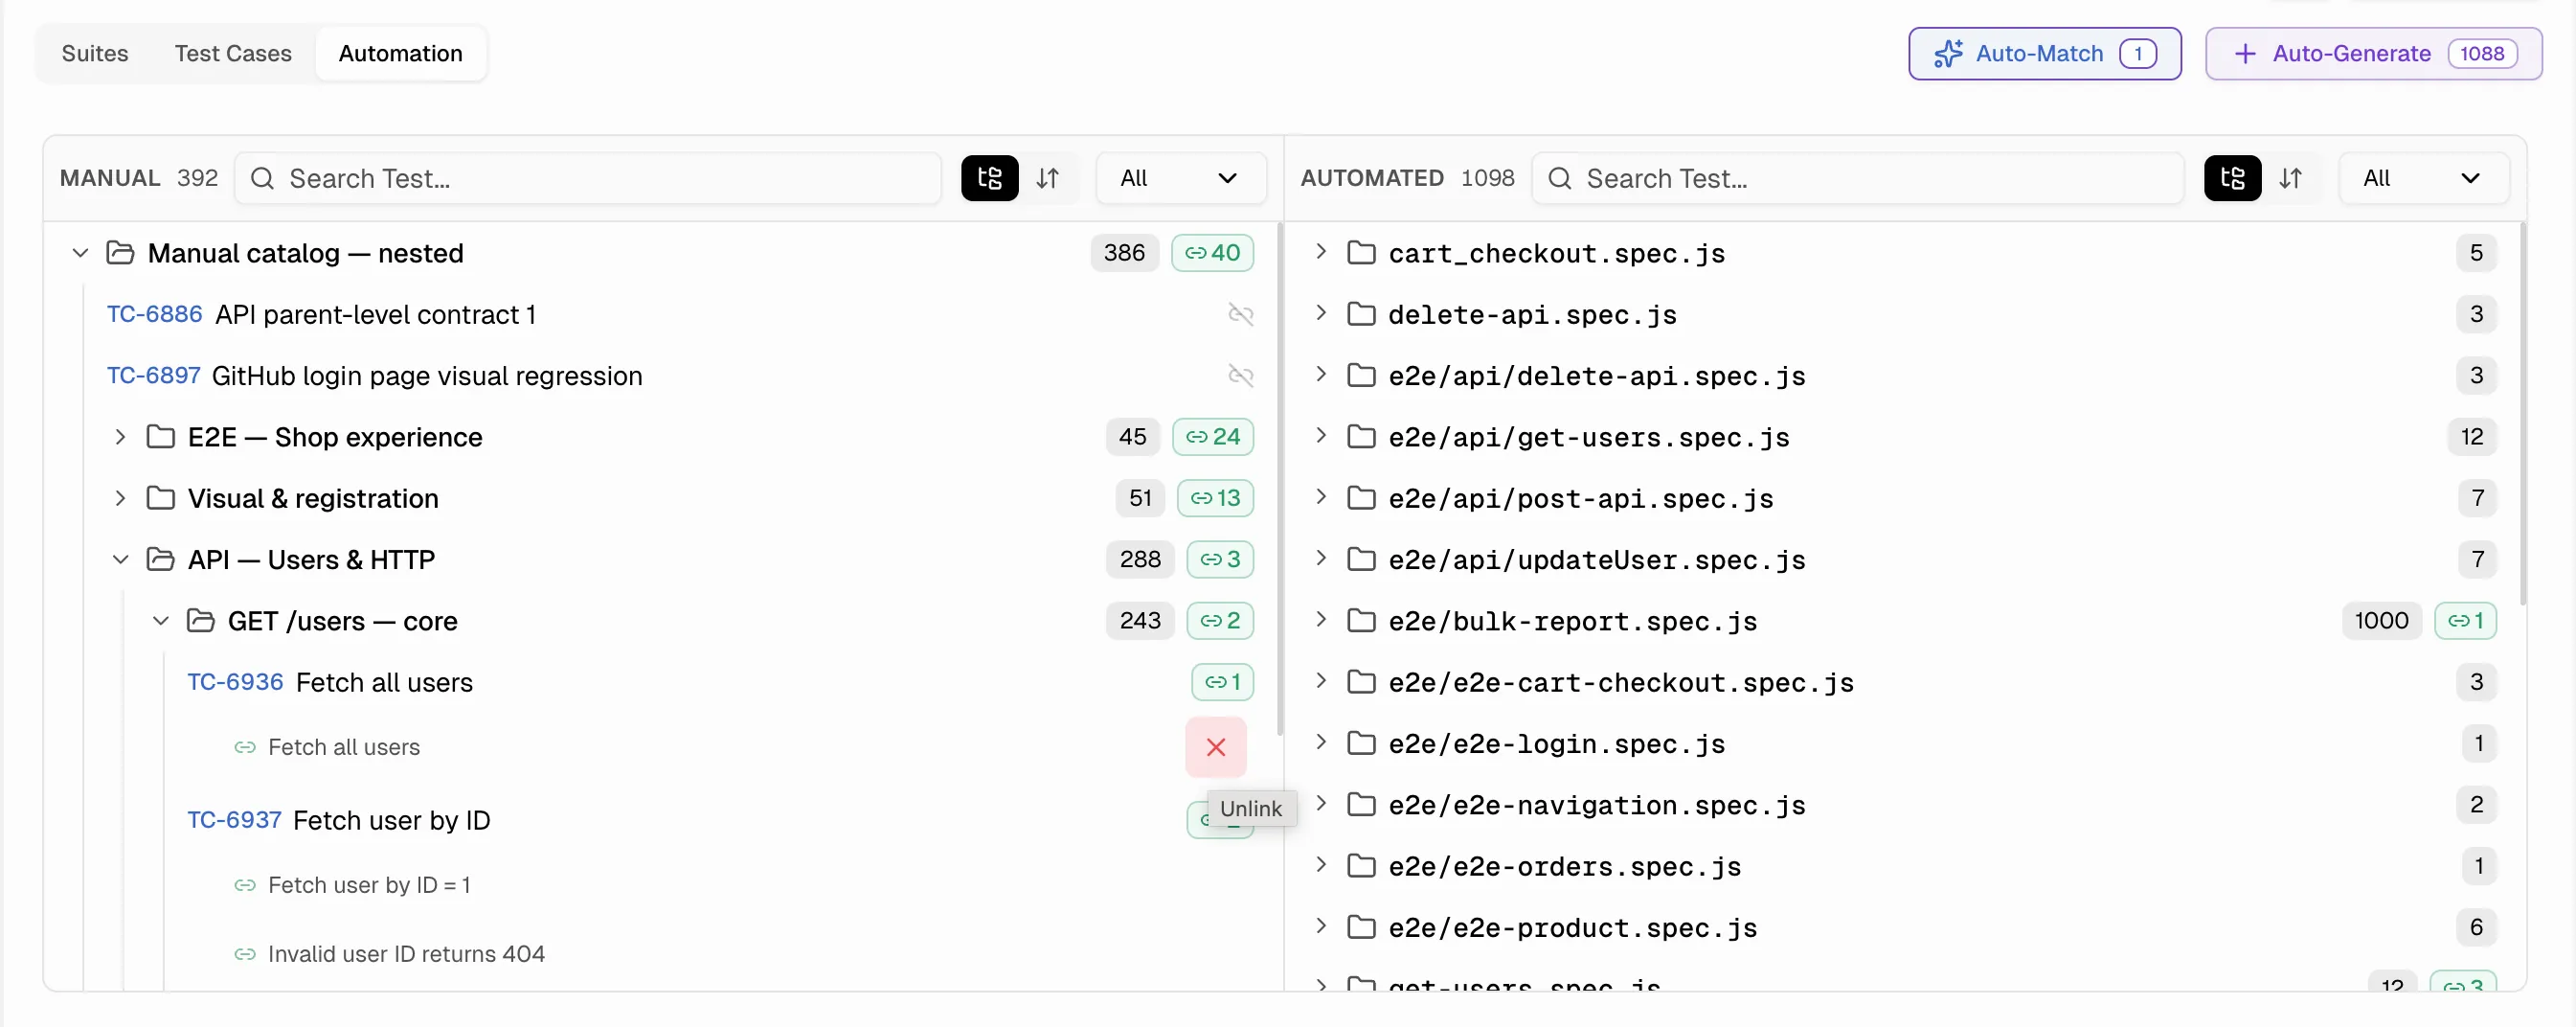Switch to the Suites tab
2576x1027 pixels.
coord(95,53)
